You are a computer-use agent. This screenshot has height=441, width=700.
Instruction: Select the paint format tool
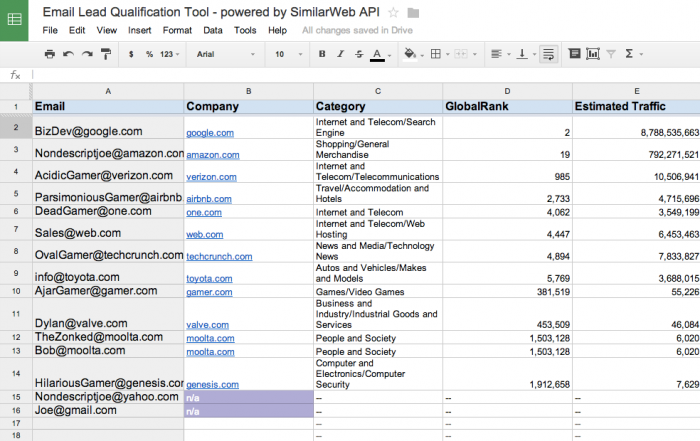click(x=106, y=54)
